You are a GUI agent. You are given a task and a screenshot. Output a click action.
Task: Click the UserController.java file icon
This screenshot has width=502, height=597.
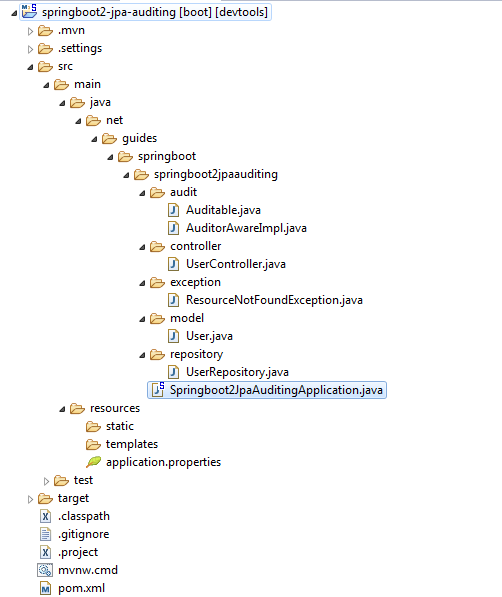click(x=173, y=264)
